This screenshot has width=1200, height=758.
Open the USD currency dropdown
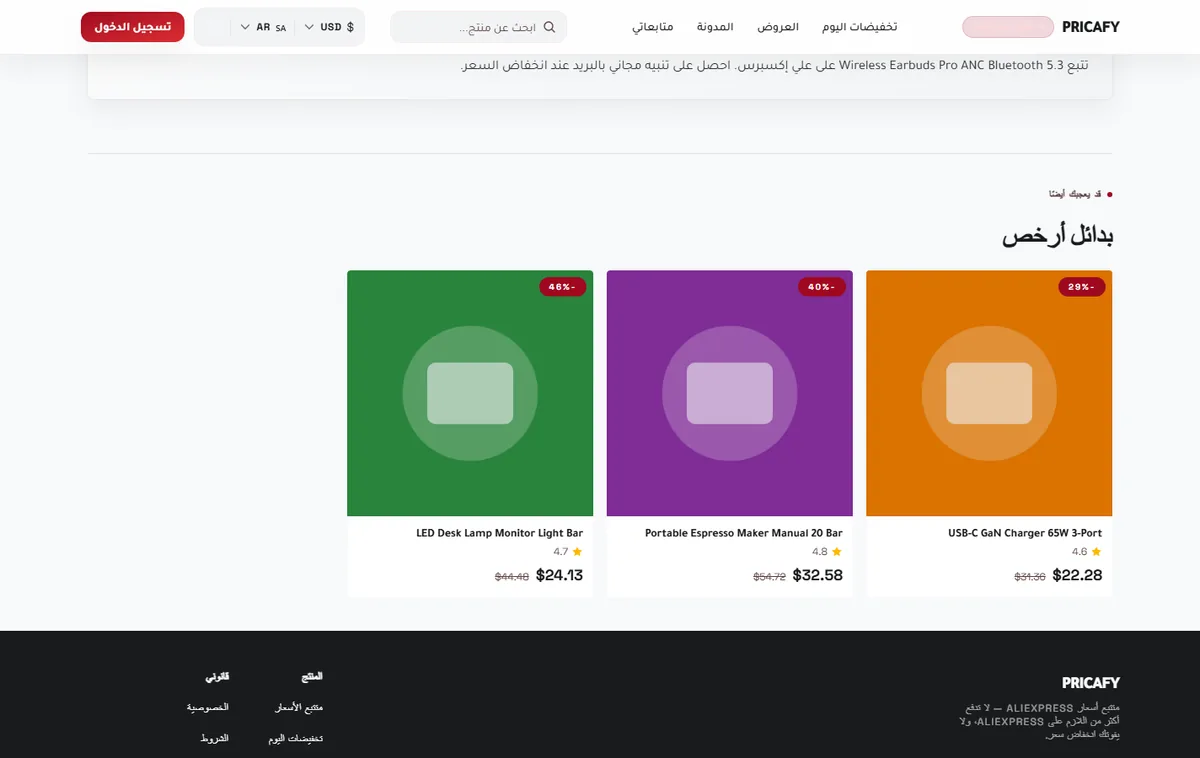(329, 27)
